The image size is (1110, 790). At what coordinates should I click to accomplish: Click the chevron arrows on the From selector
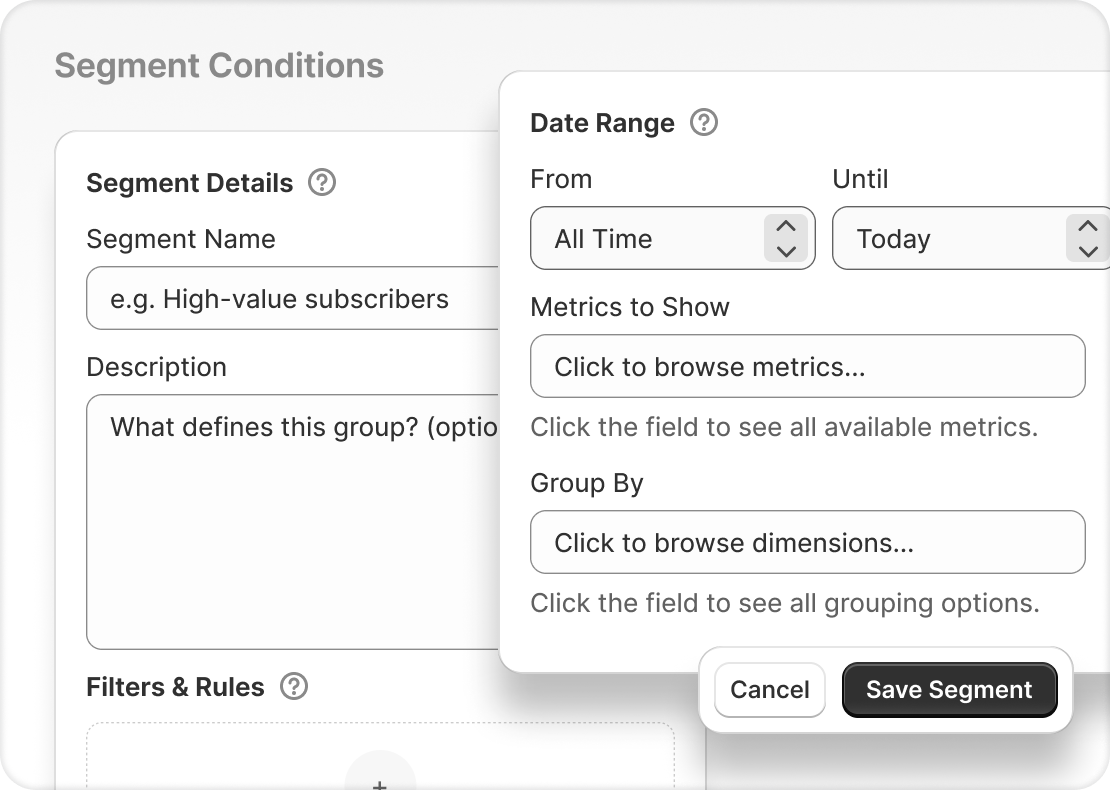point(786,239)
